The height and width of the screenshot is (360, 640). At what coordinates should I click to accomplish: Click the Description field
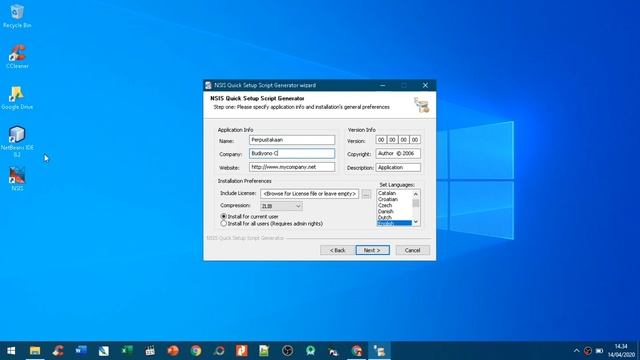coord(398,167)
